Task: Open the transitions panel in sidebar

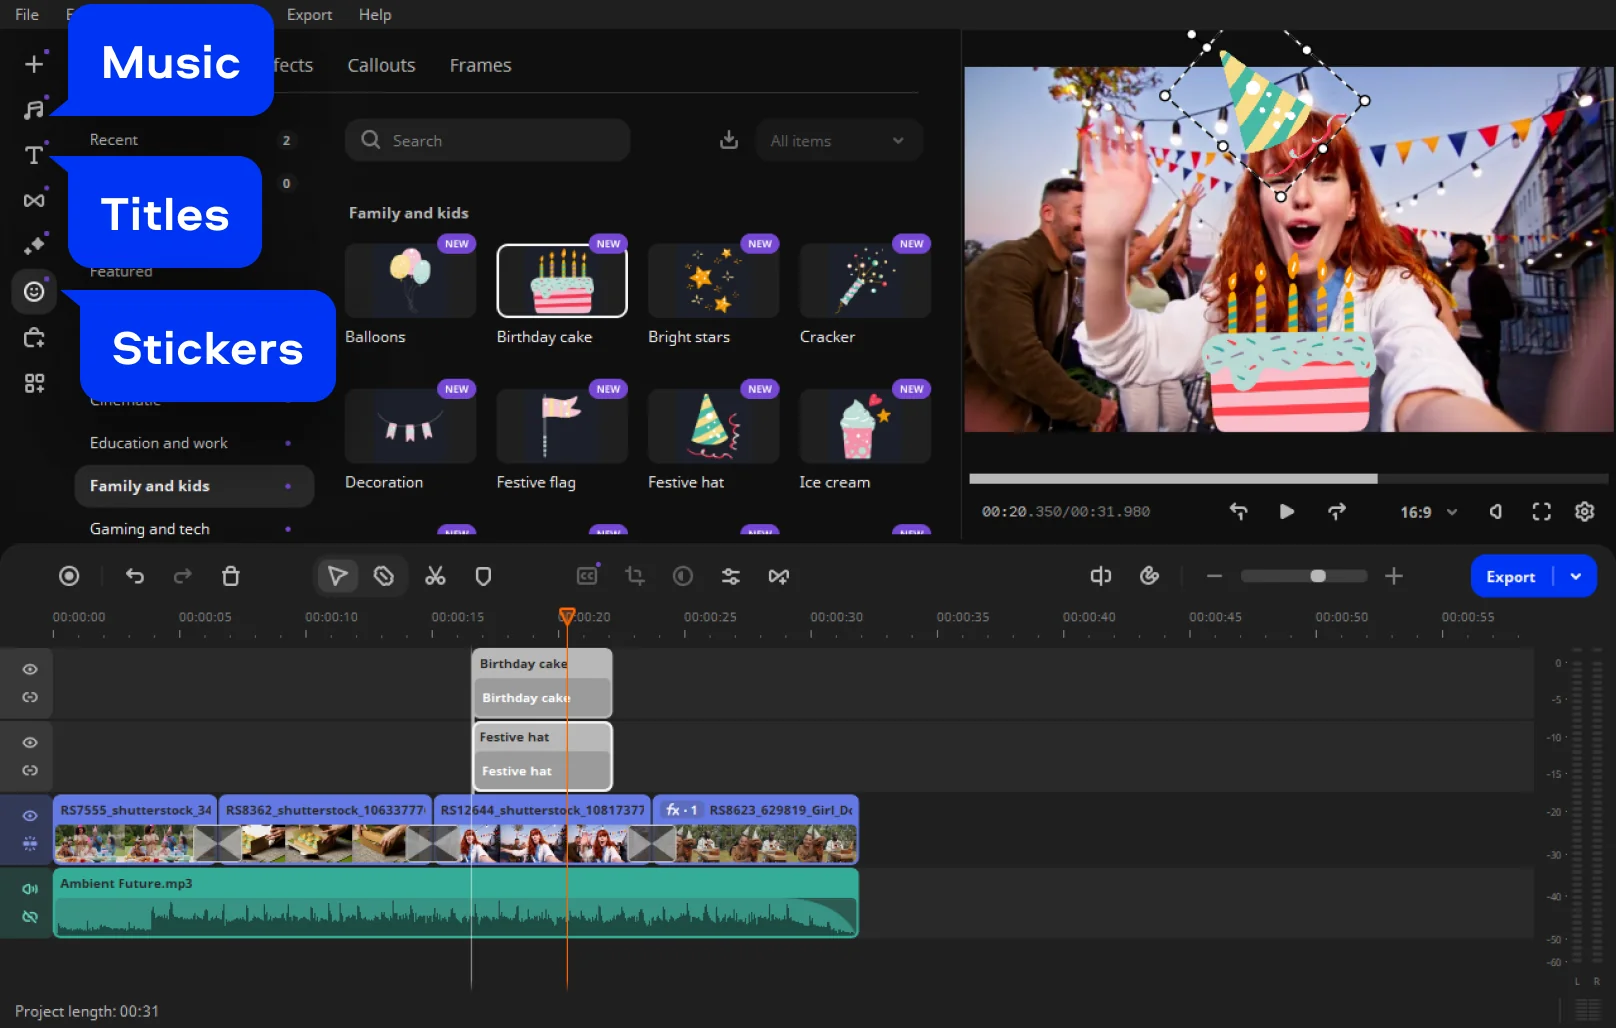Action: pos(34,200)
